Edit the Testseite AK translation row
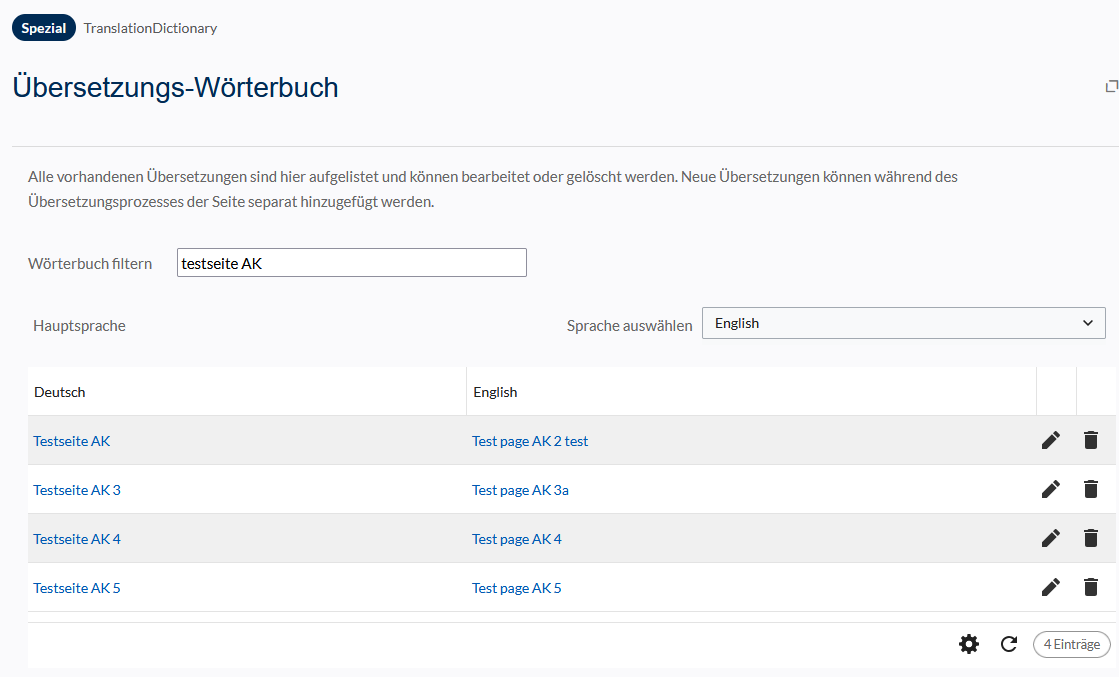This screenshot has height=677, width=1119. pyautogui.click(x=1050, y=440)
